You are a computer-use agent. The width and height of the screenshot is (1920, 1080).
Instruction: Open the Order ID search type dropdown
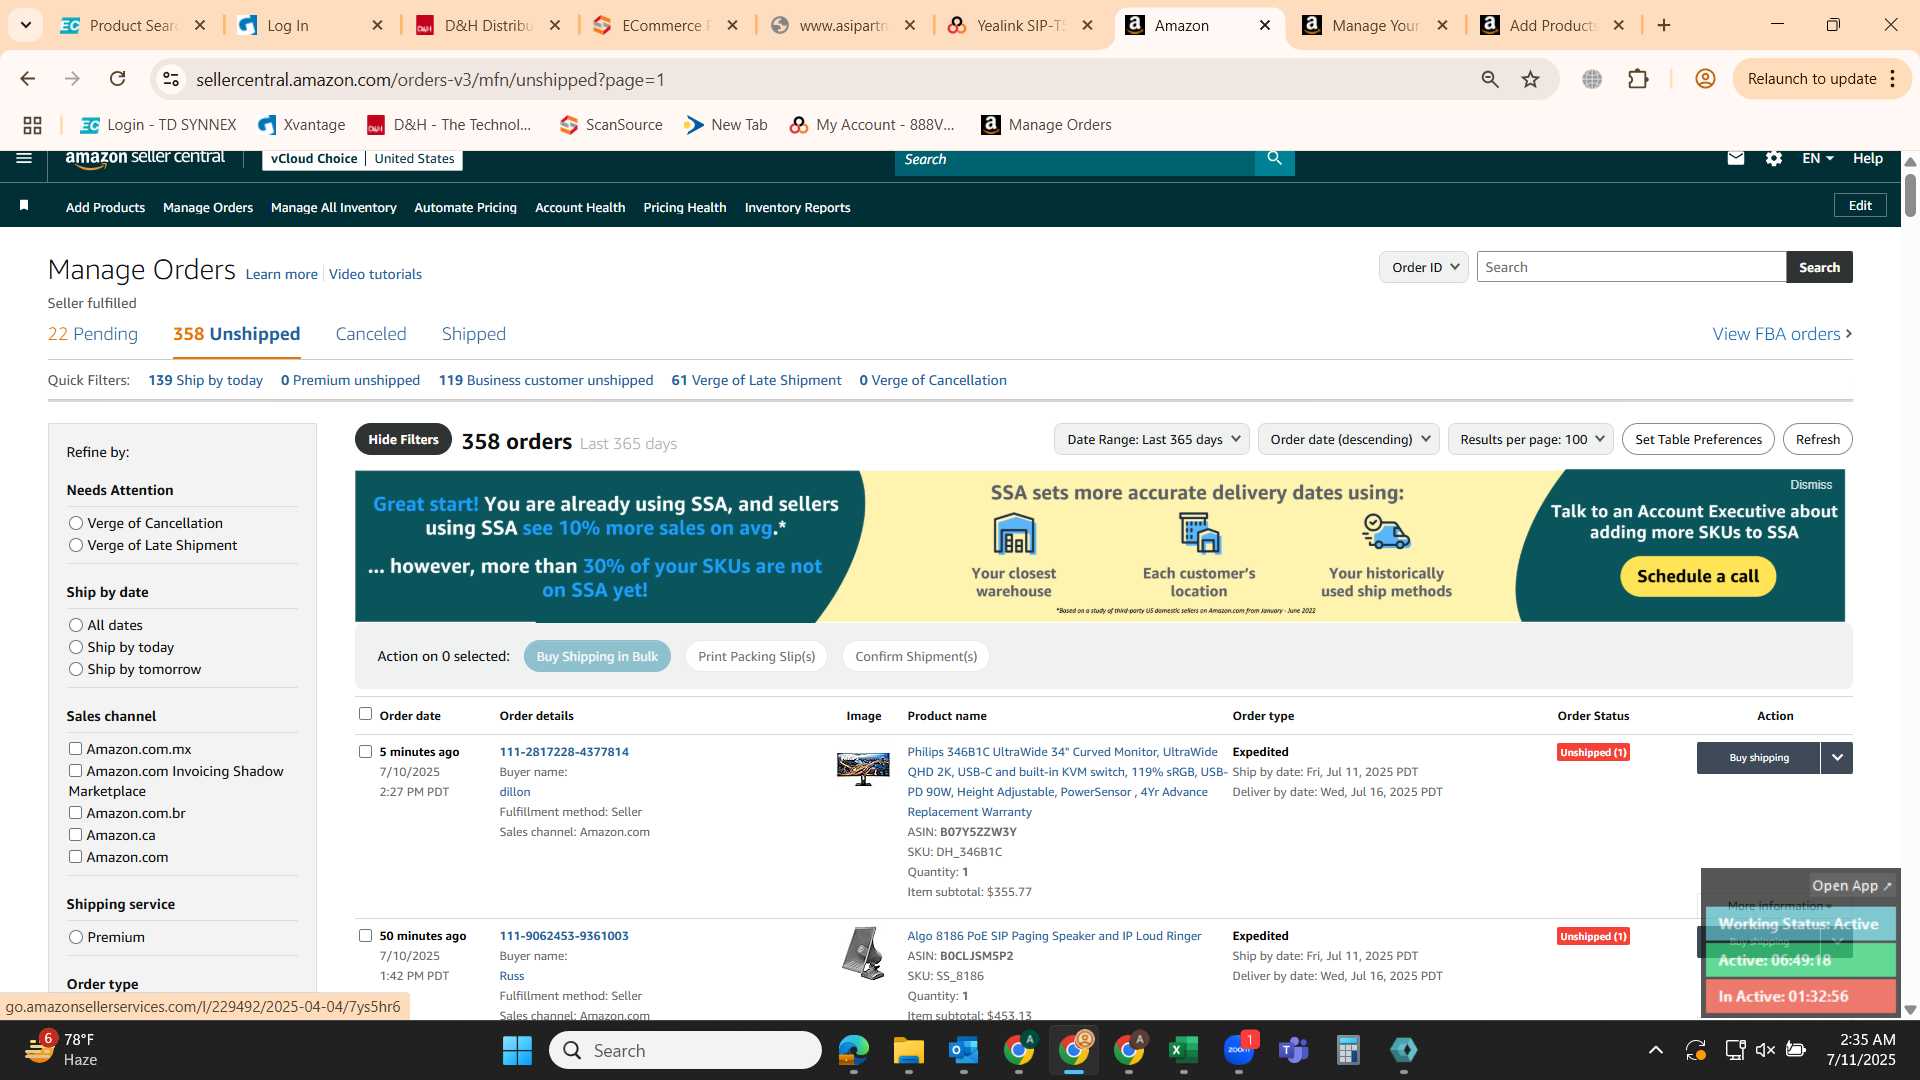[x=1424, y=267]
